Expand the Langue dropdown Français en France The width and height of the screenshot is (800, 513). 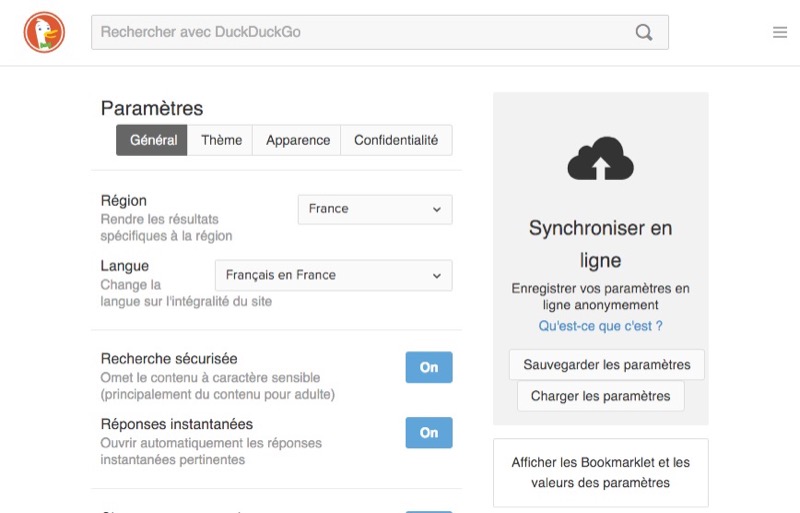(333, 275)
